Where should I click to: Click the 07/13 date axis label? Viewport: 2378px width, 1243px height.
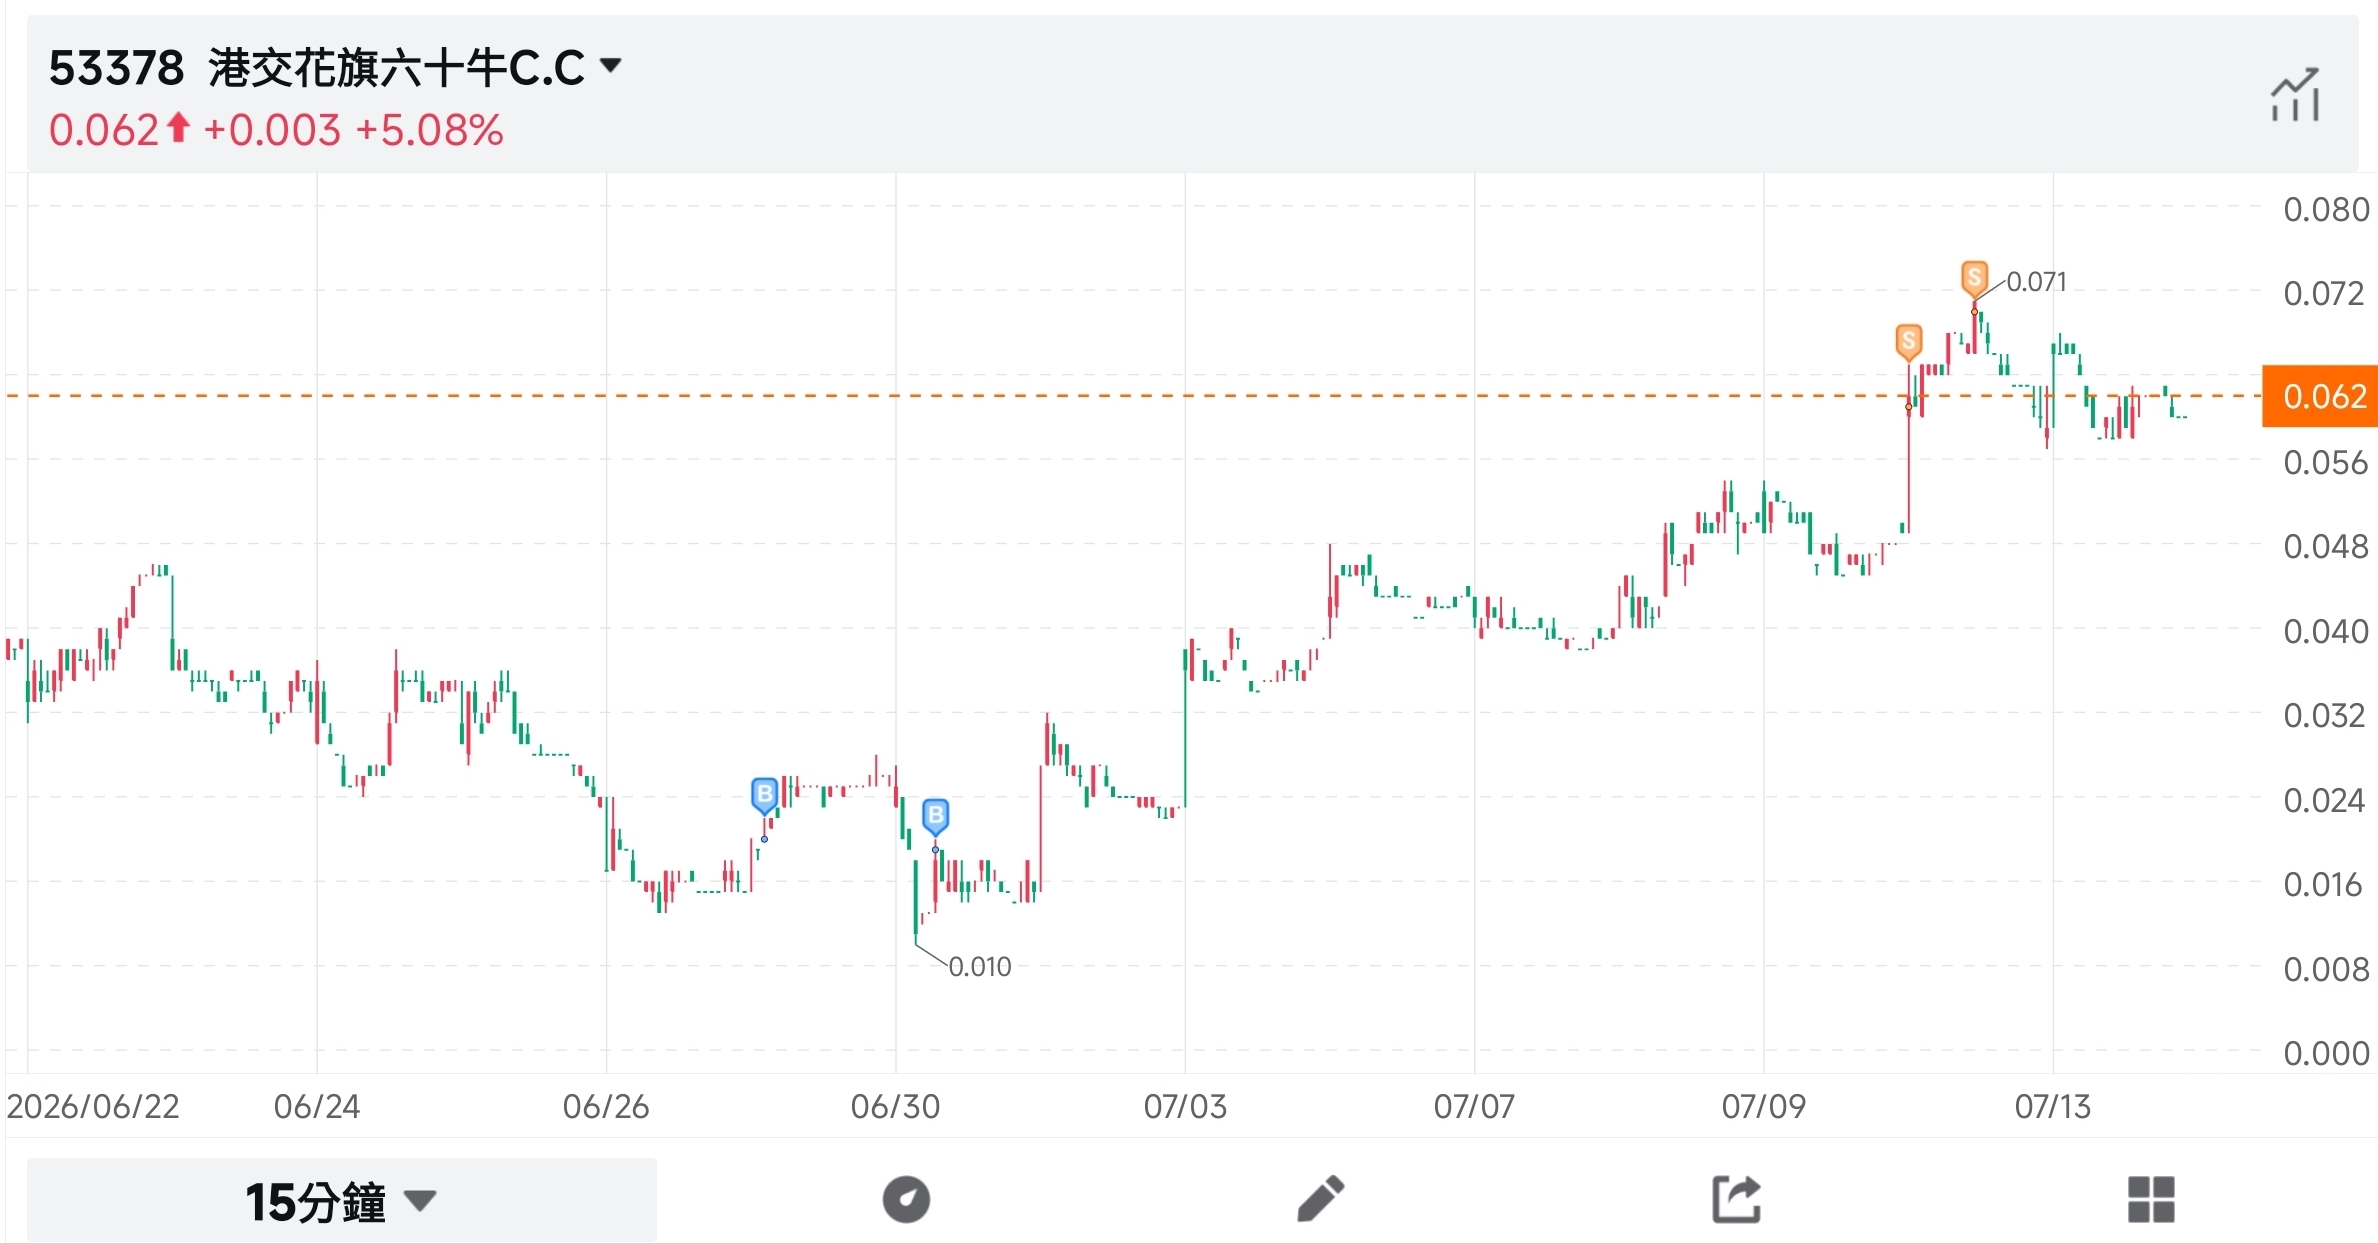(x=2053, y=1106)
